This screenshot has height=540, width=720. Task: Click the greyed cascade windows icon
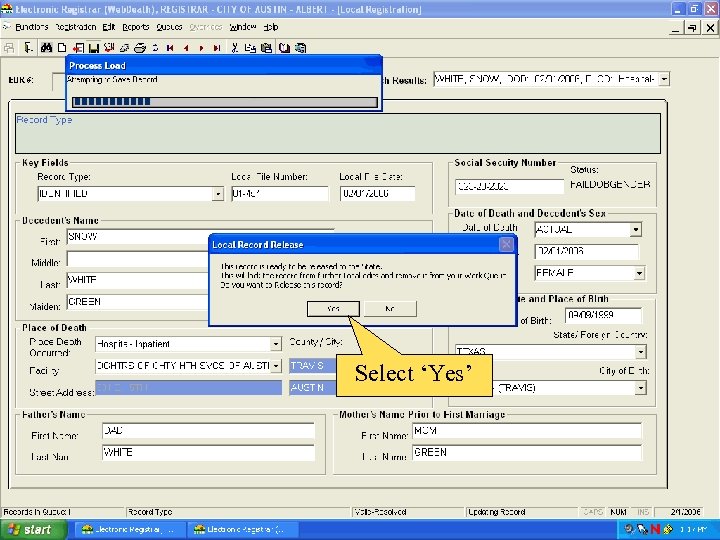(9, 48)
